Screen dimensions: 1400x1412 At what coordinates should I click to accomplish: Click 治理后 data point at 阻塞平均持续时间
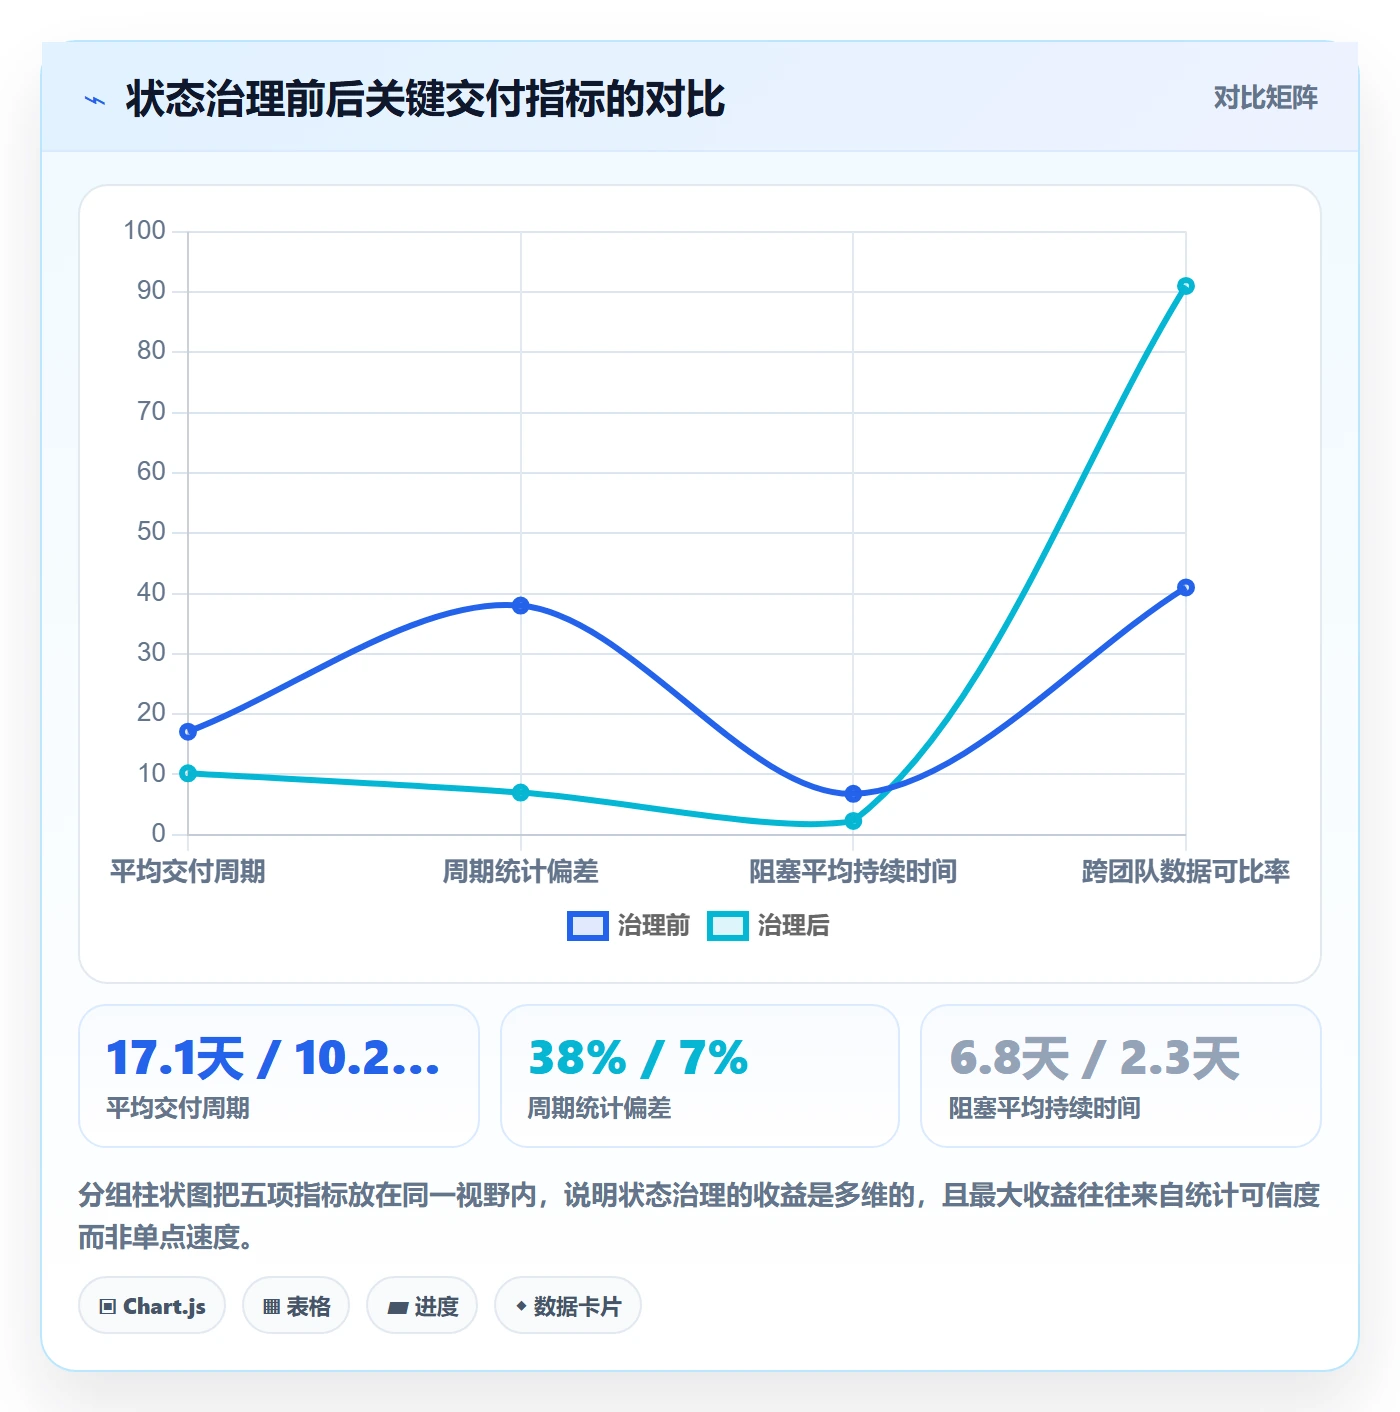pyautogui.click(x=853, y=821)
